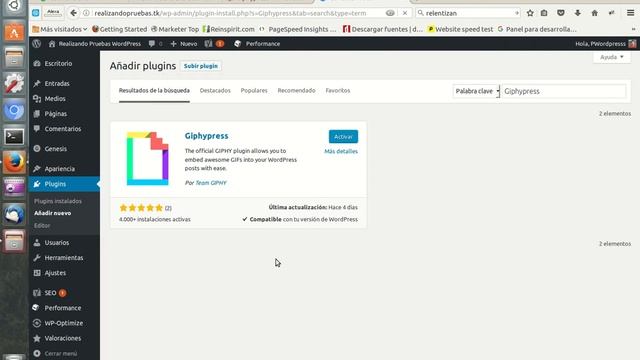Click the Subir plugin button
Image resolution: width=640 pixels, height=360 pixels.
click(x=201, y=66)
